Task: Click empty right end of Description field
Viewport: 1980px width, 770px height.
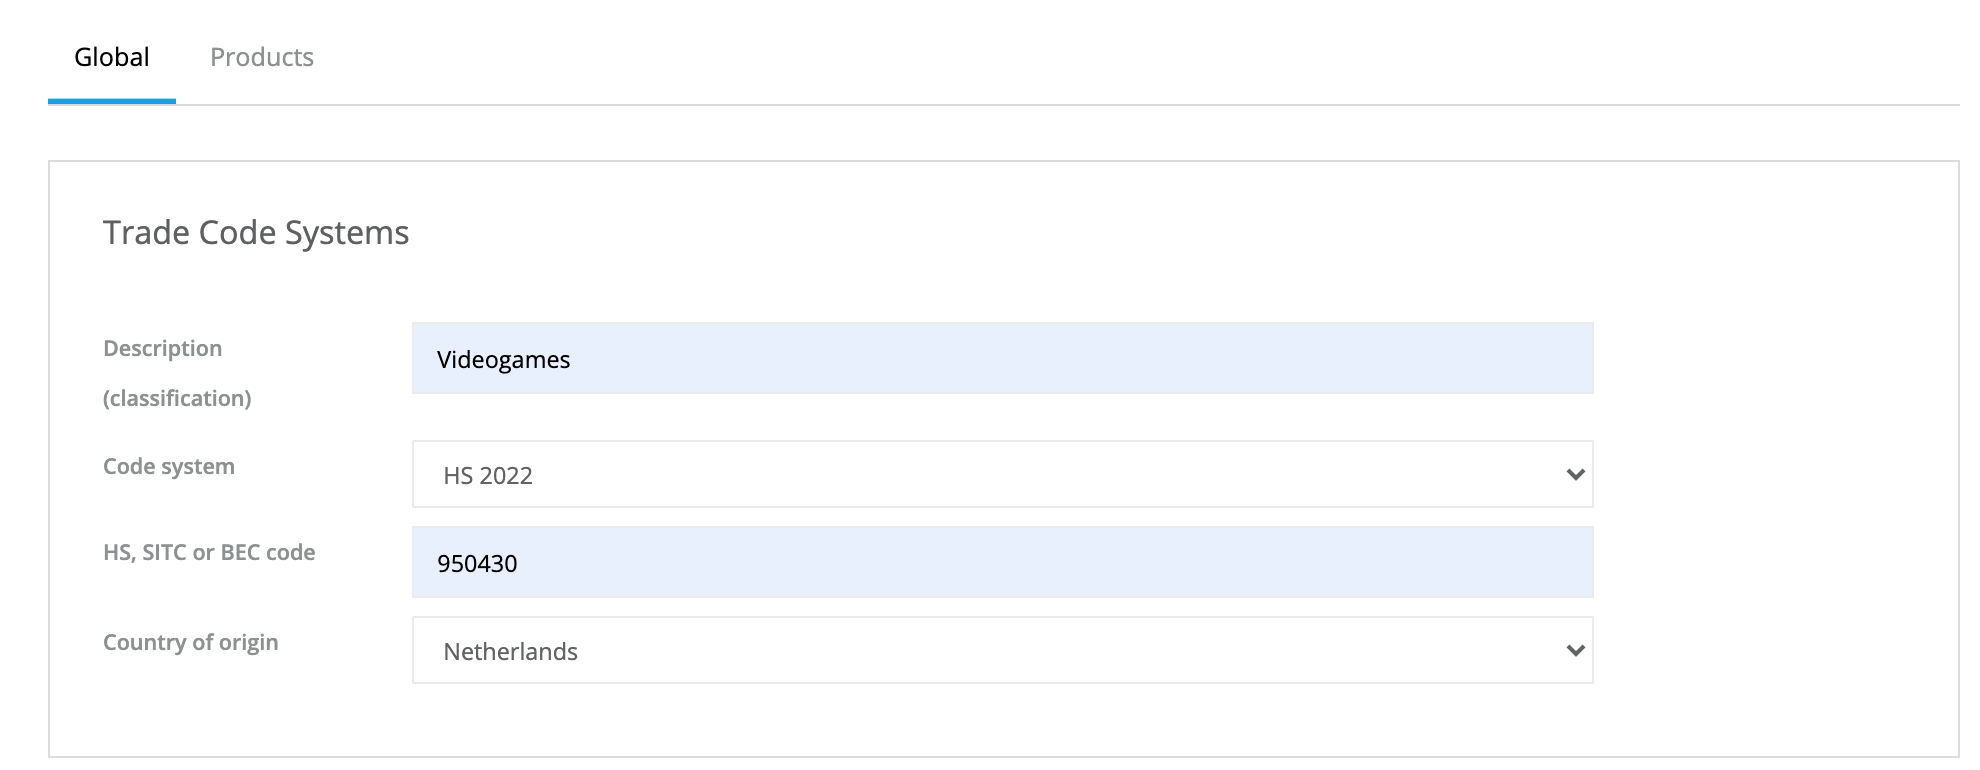Action: (1500, 358)
